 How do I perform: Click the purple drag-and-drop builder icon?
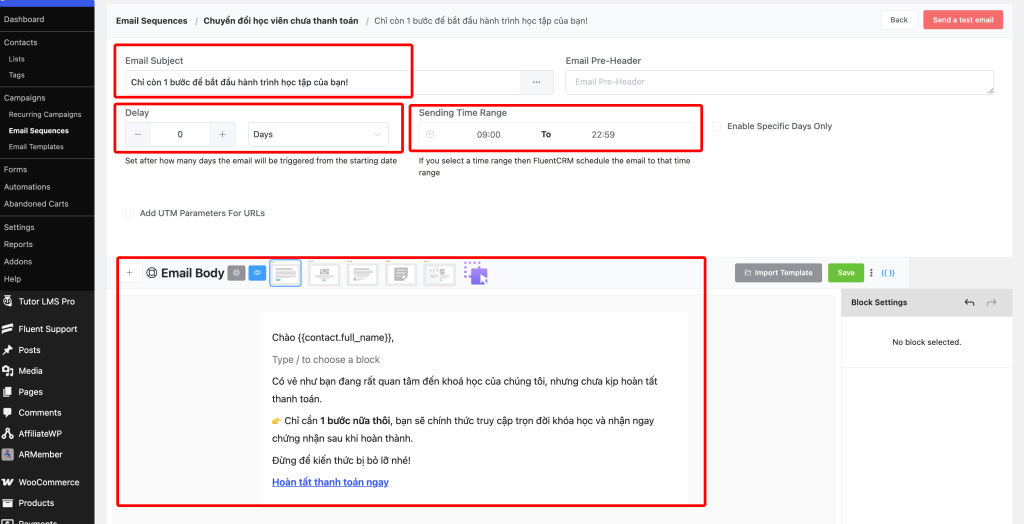click(476, 273)
